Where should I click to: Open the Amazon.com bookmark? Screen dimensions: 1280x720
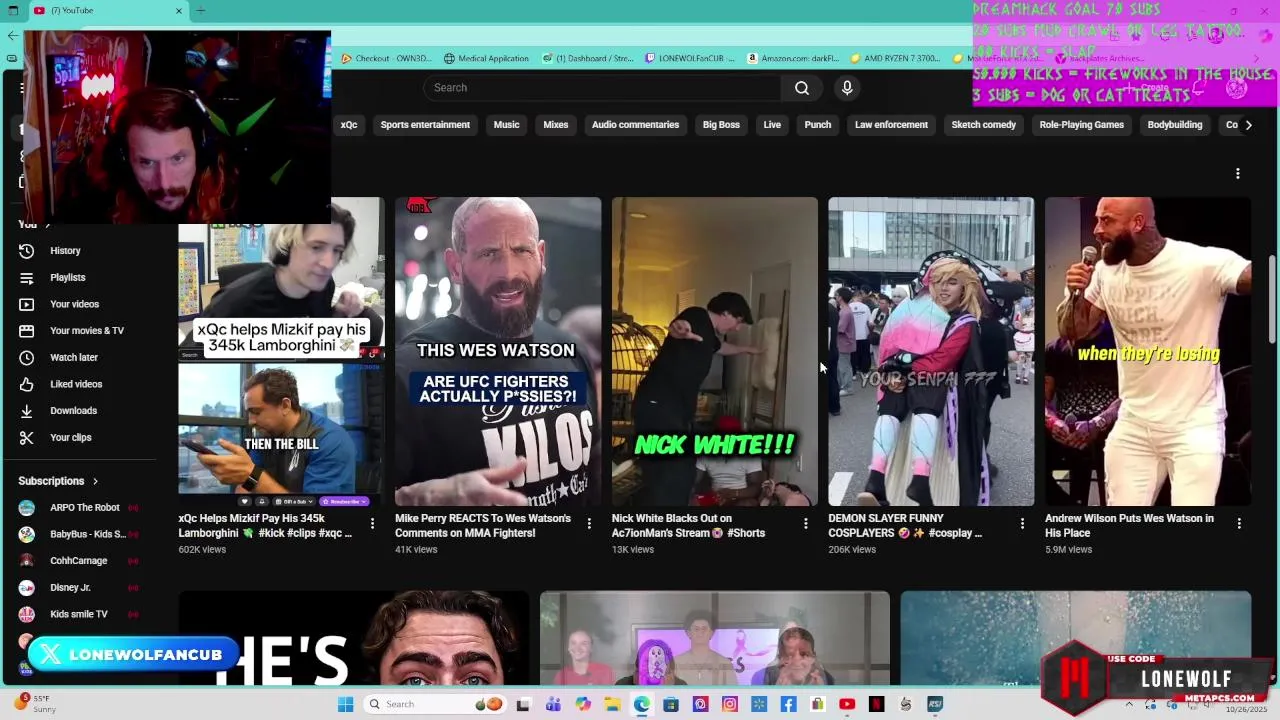[793, 58]
